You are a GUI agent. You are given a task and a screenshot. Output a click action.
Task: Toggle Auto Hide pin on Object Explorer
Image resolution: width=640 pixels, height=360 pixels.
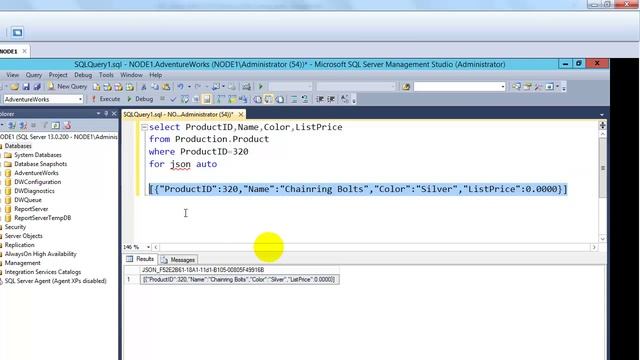point(106,113)
